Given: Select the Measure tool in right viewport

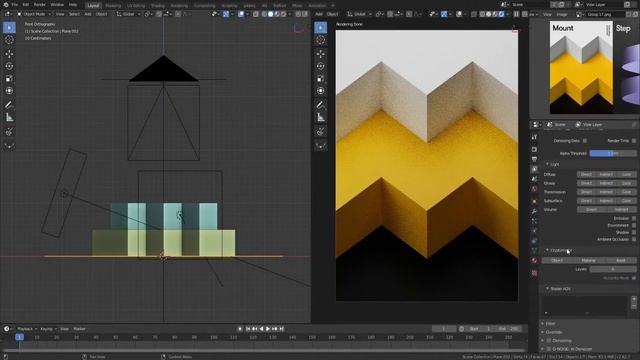Looking at the screenshot, I should pyautogui.click(x=321, y=118).
